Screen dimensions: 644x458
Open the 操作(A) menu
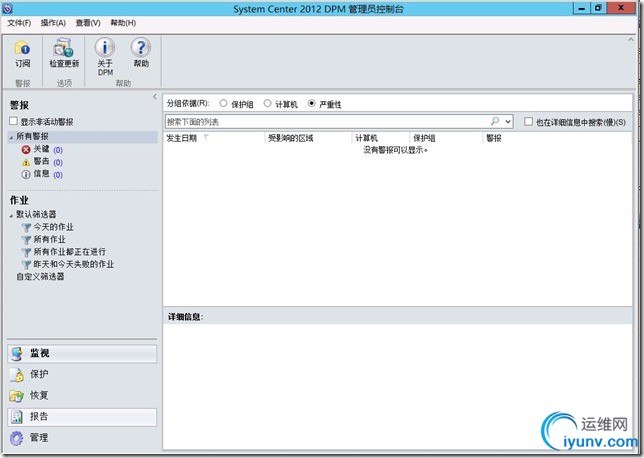pyautogui.click(x=53, y=23)
